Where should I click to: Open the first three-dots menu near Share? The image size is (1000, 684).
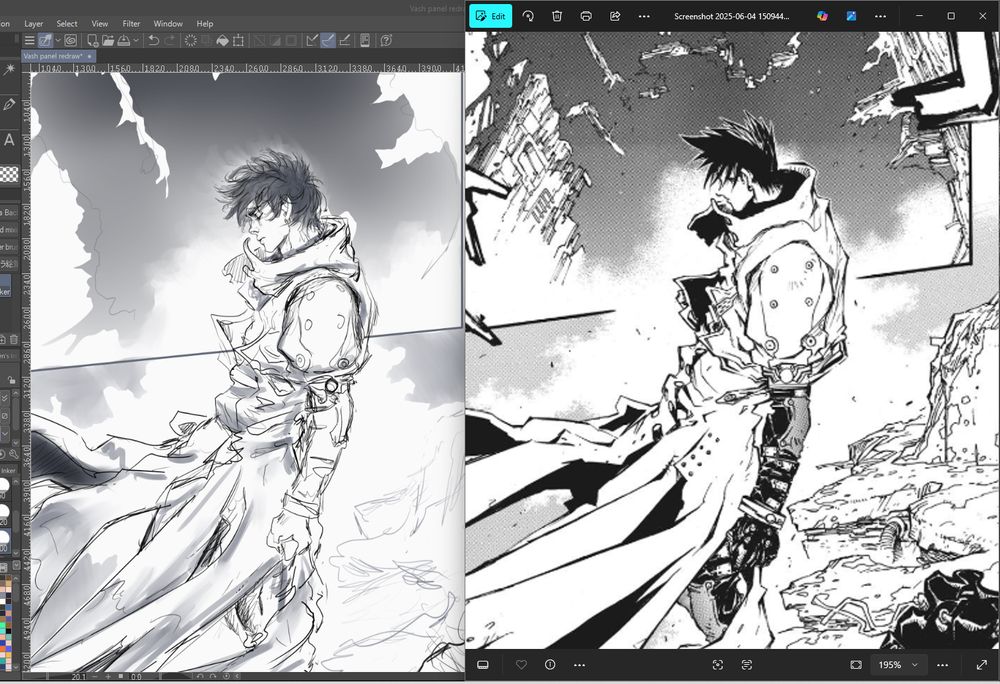point(644,16)
